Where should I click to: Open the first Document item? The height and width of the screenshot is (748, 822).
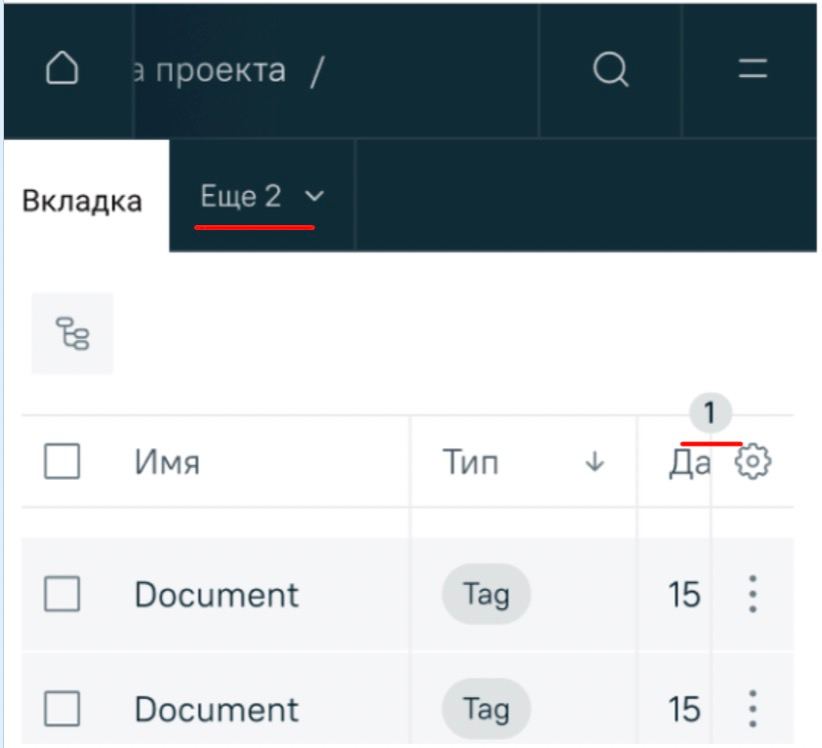(x=216, y=595)
